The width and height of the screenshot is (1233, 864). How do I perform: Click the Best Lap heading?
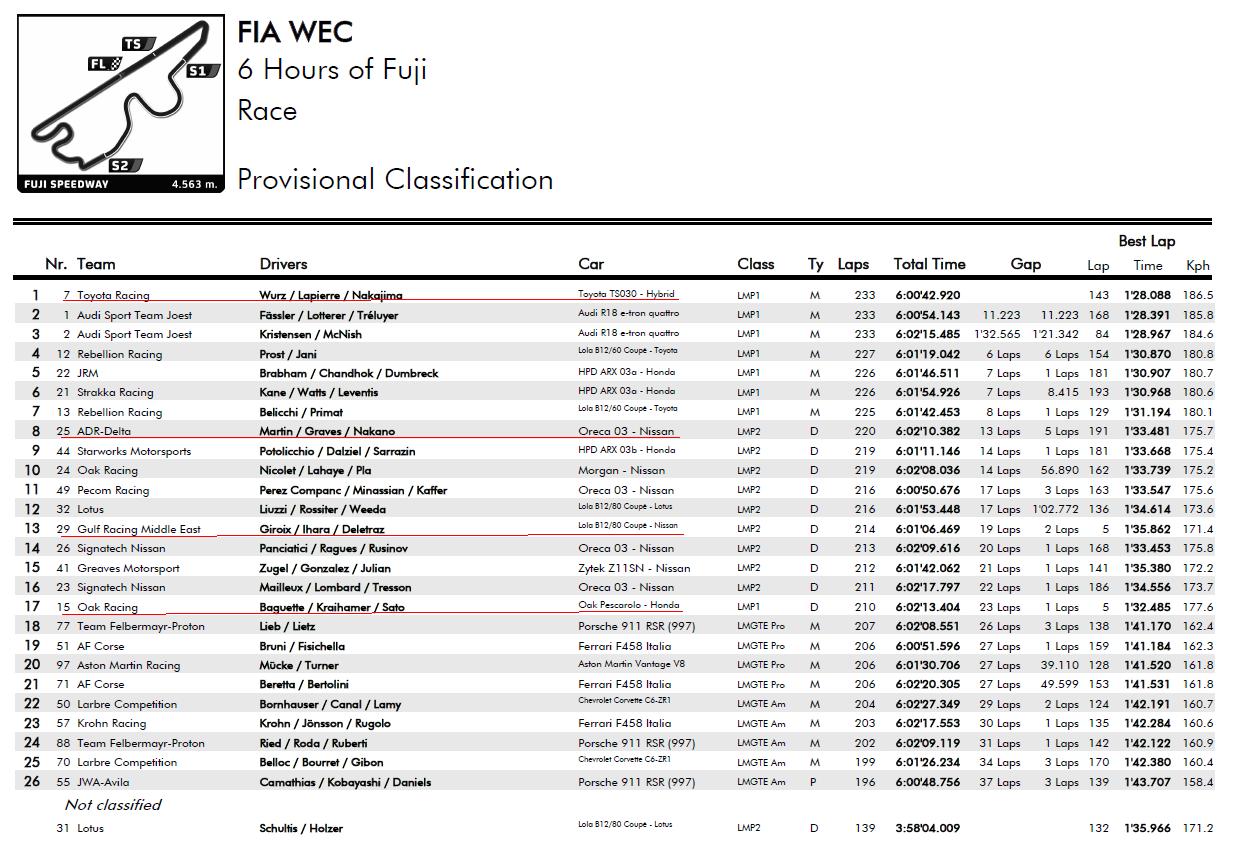coord(1146,241)
